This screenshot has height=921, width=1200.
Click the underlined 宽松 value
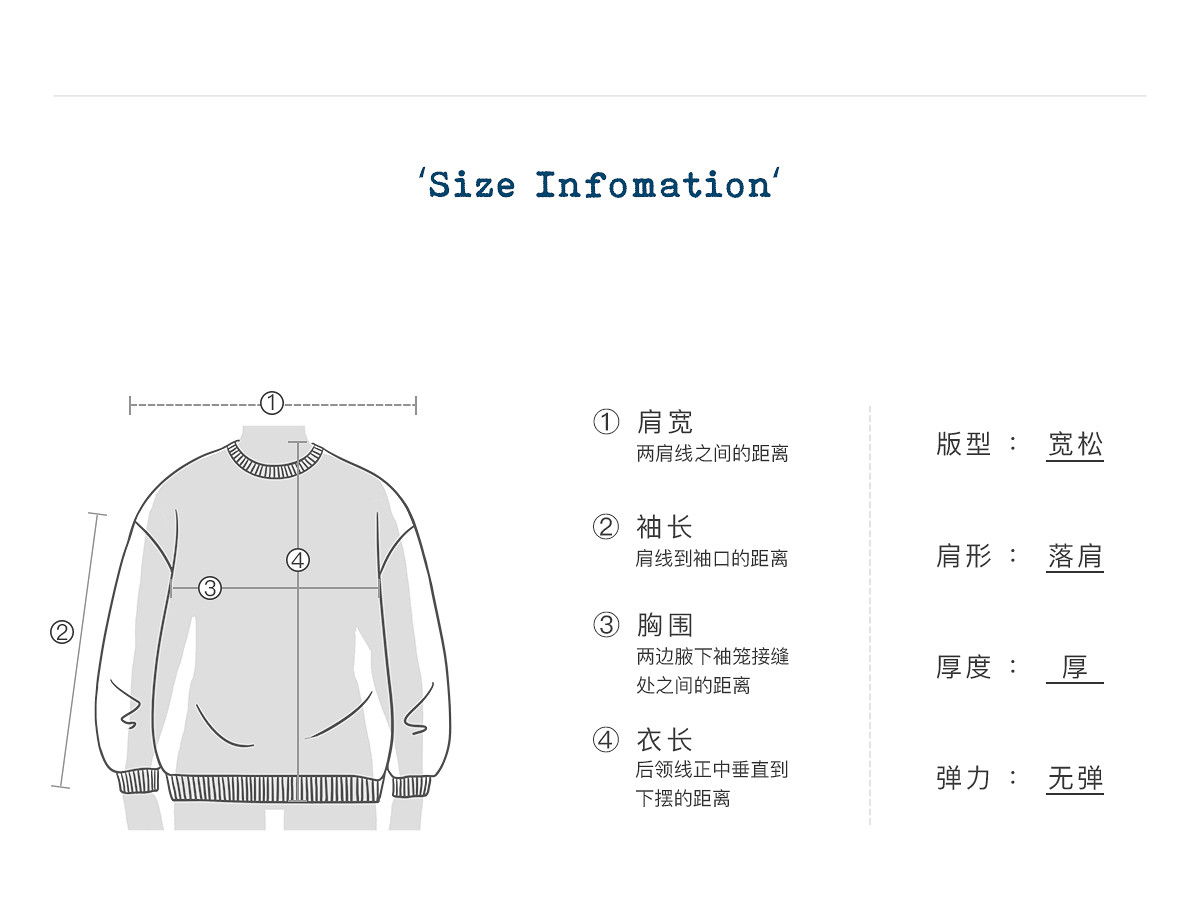1075,446
